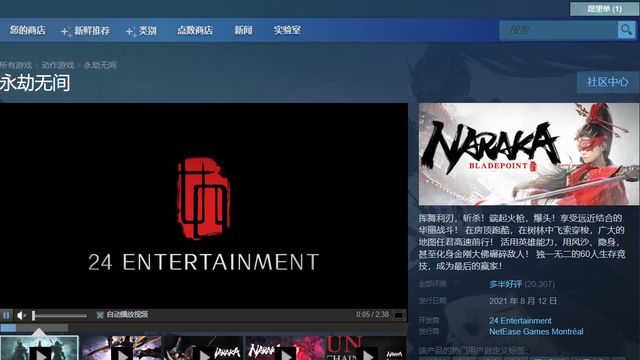Click the Naraka Bladepoint header image
The height and width of the screenshot is (360, 640).
pos(529,154)
